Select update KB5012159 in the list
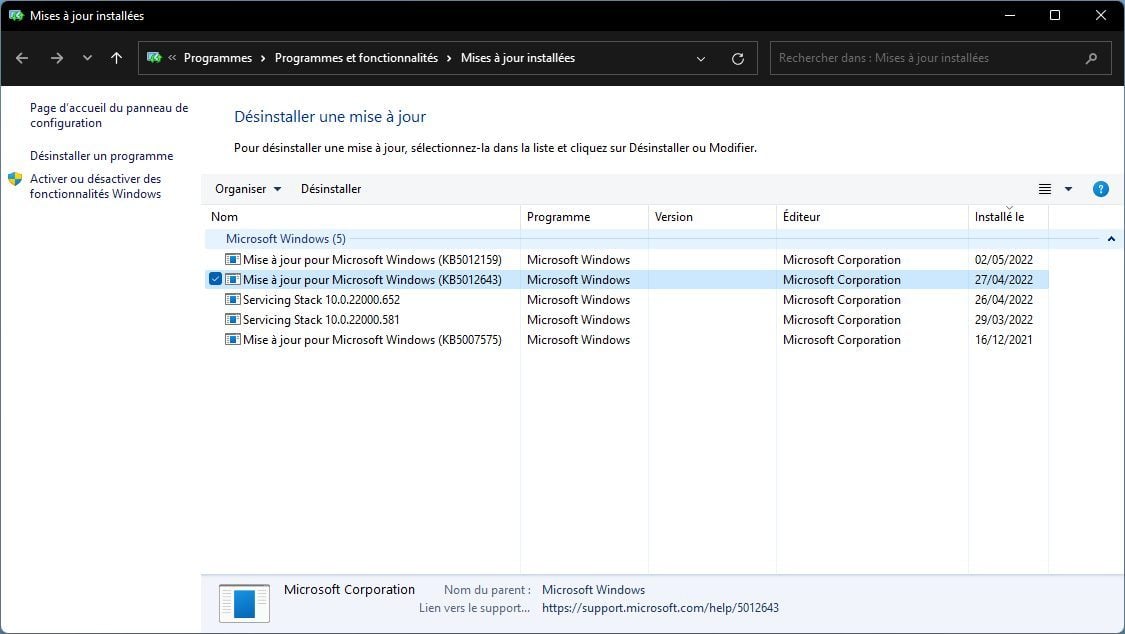1125x634 pixels. (x=372, y=260)
